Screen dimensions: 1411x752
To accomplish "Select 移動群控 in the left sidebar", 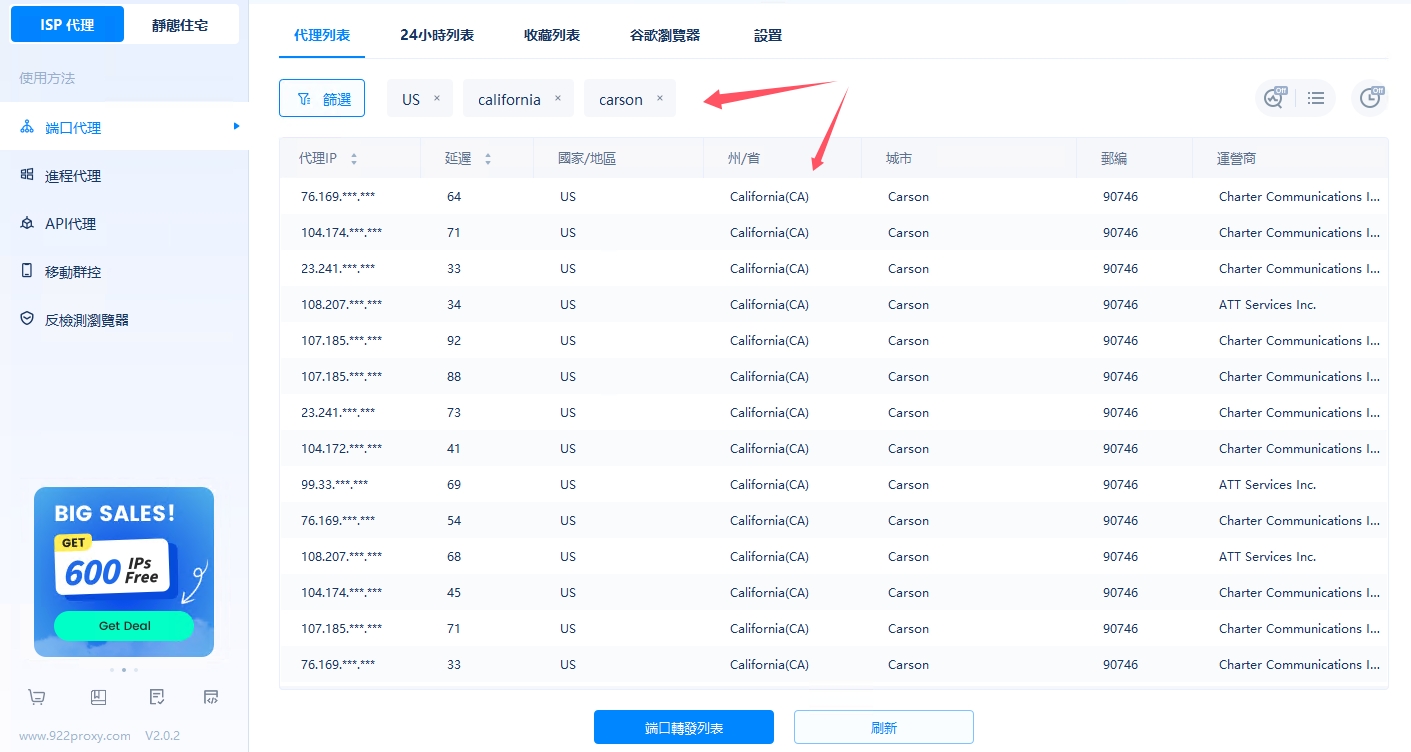I will click(72, 272).
